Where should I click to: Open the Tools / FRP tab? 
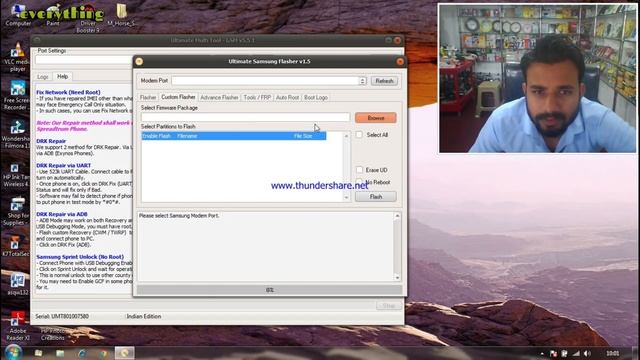[x=257, y=98]
